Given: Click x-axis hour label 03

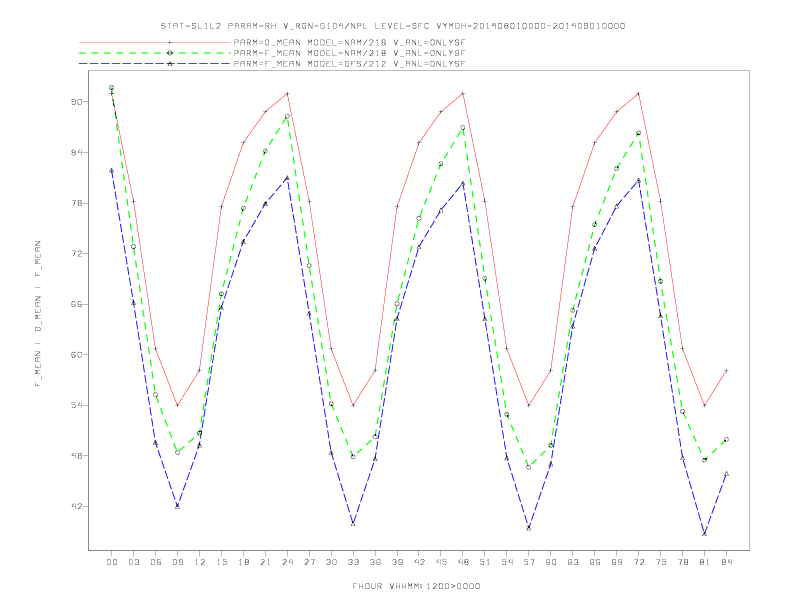Looking at the screenshot, I should point(134,562).
